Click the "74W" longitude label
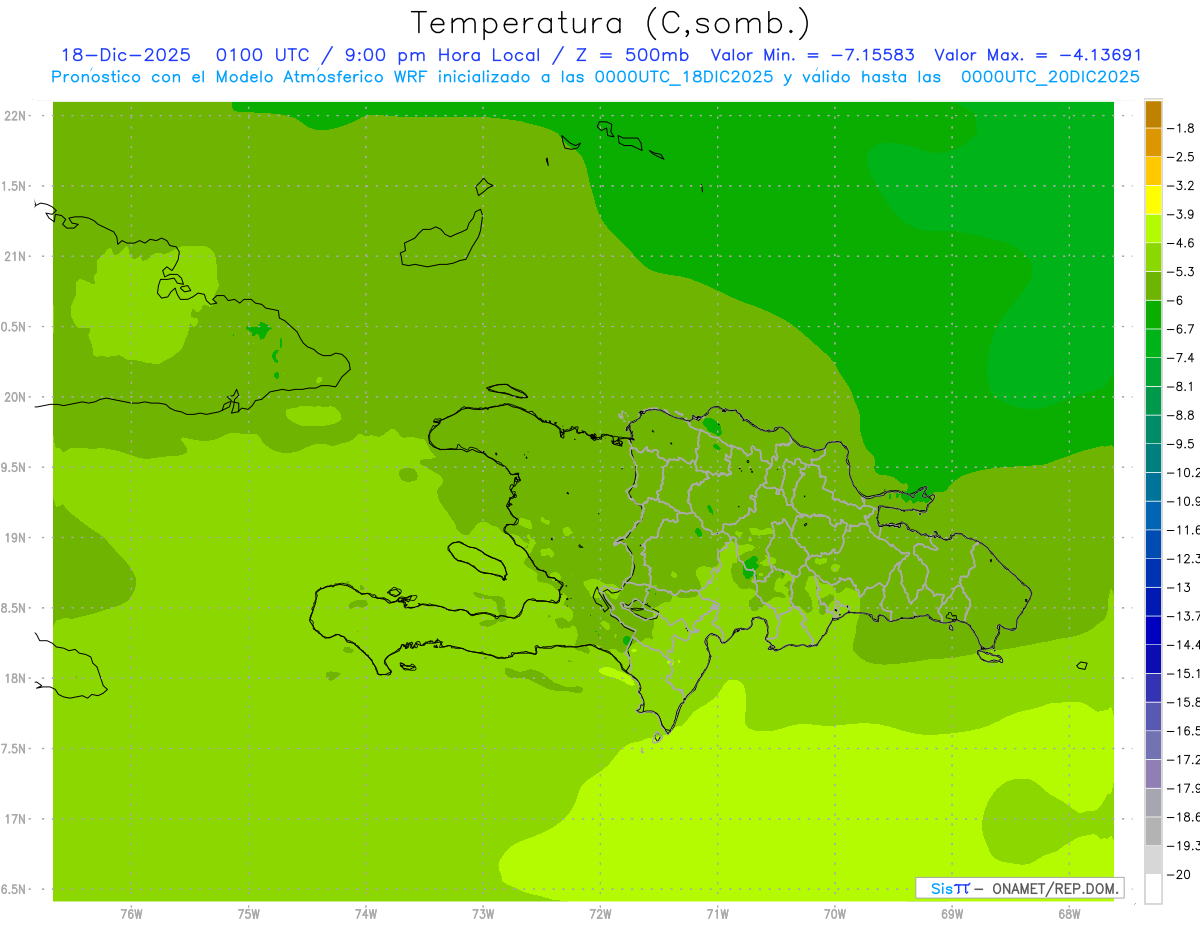Screen dimensions: 1200x927 coord(366,915)
